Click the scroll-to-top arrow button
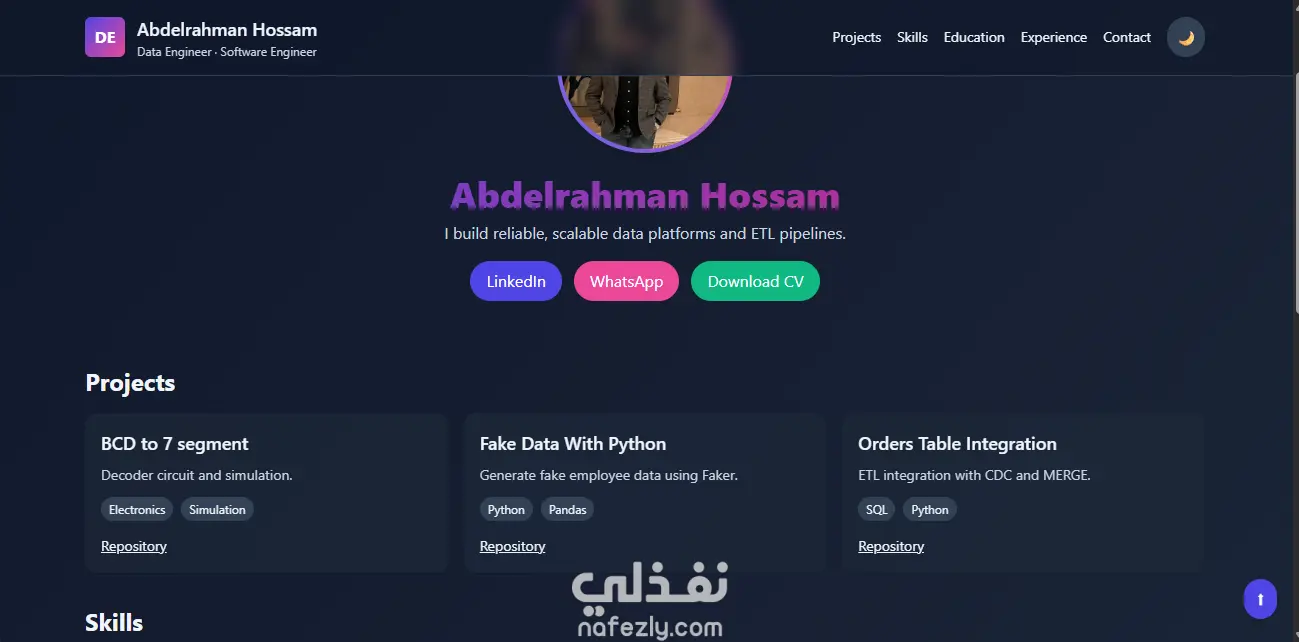 (x=1260, y=599)
